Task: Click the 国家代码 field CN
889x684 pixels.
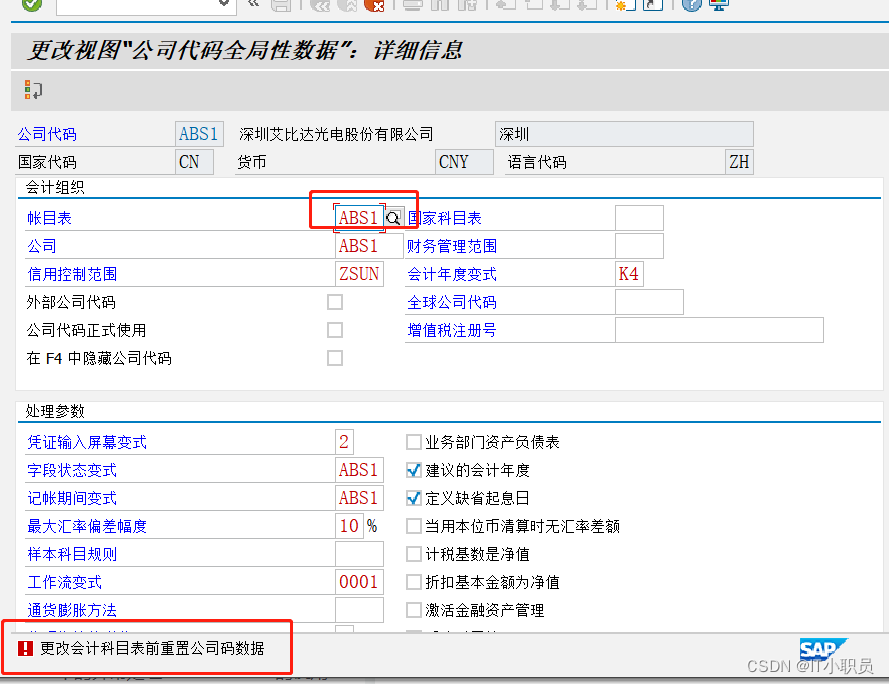Action: pos(194,162)
